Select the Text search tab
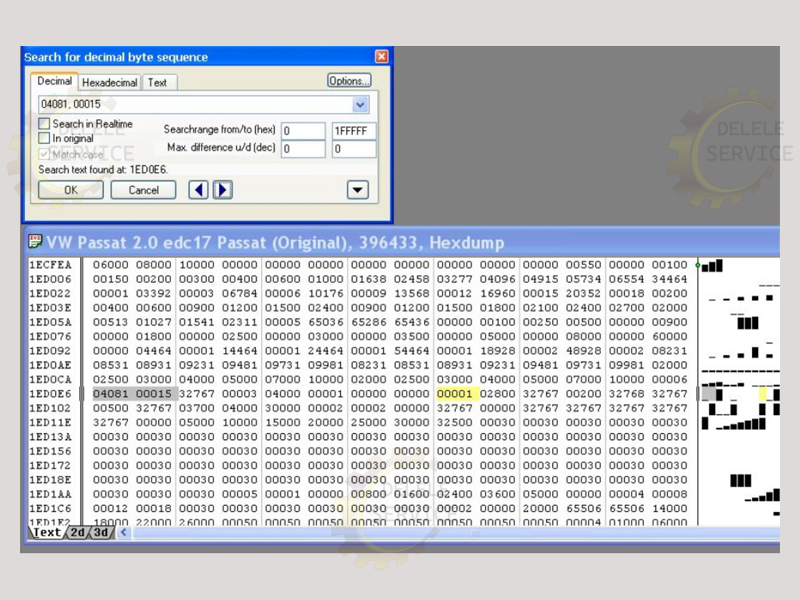The height and width of the screenshot is (600, 800). (x=157, y=83)
